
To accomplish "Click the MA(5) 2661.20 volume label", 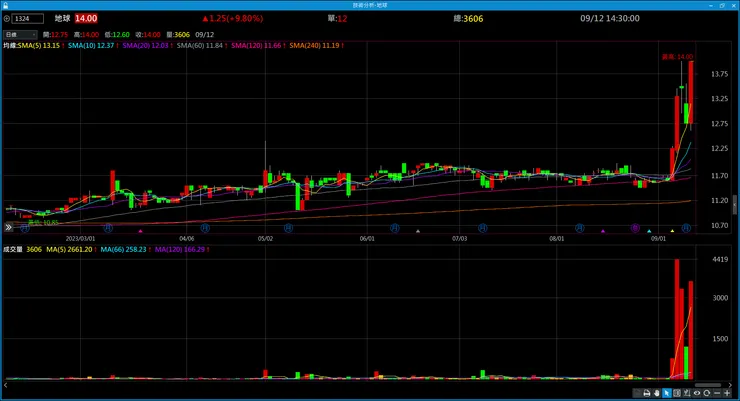I will click(x=69, y=250).
